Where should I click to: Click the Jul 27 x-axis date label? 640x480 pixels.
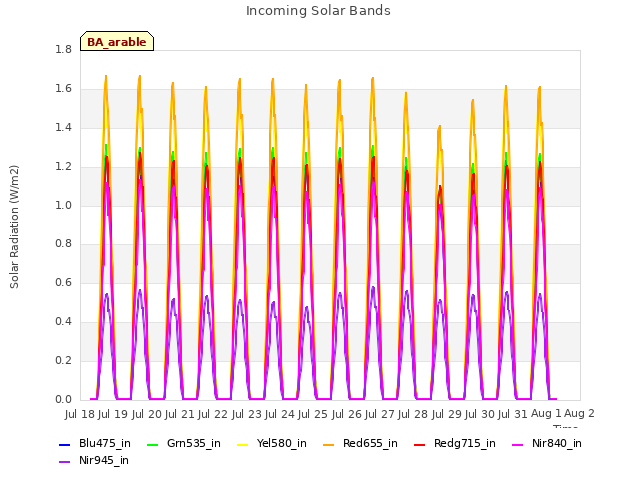(x=380, y=414)
